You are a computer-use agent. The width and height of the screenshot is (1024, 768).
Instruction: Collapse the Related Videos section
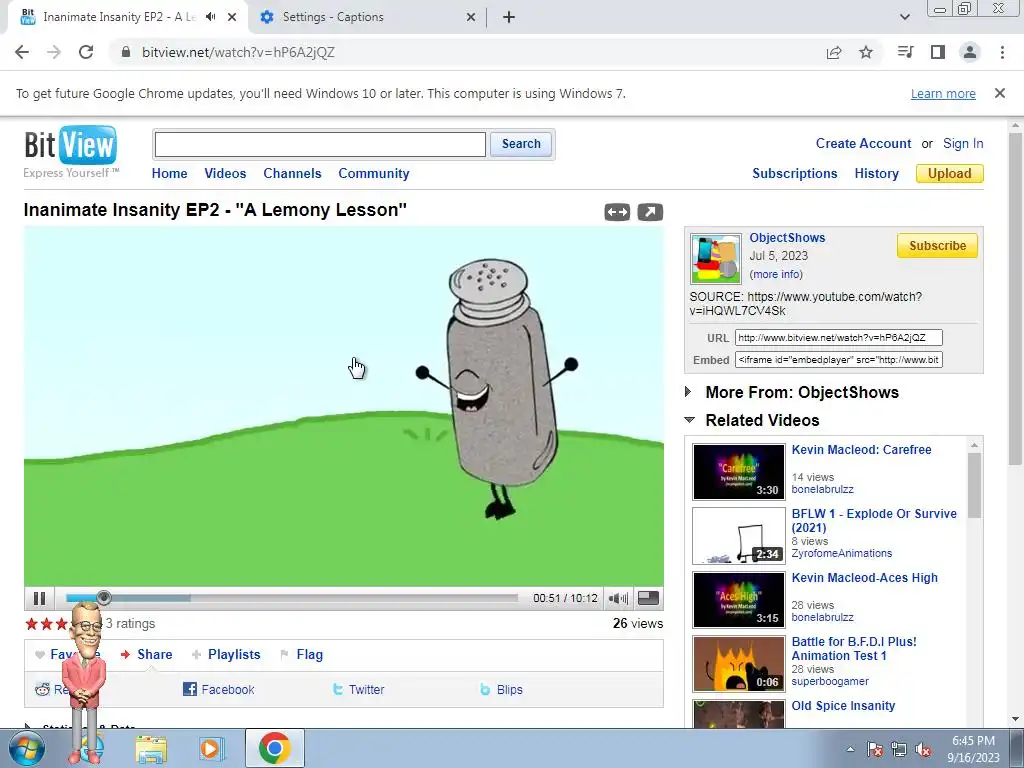[690, 420]
